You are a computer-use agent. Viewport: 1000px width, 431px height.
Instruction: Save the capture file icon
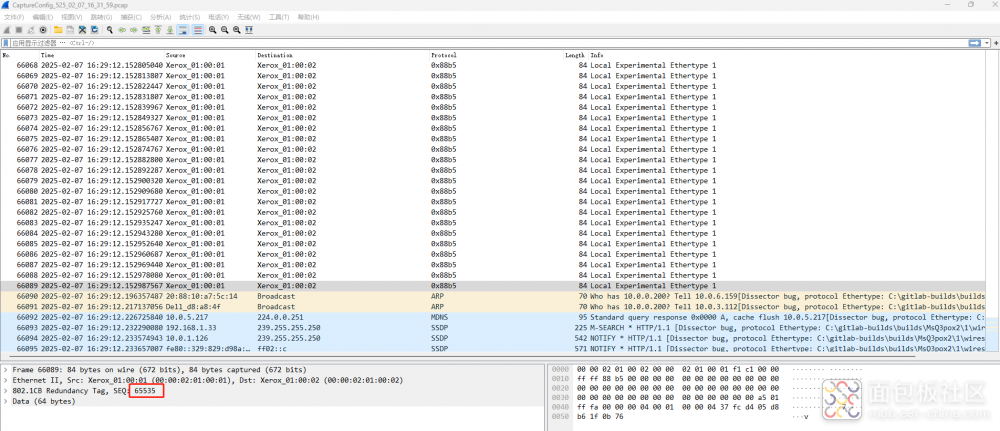[70, 30]
